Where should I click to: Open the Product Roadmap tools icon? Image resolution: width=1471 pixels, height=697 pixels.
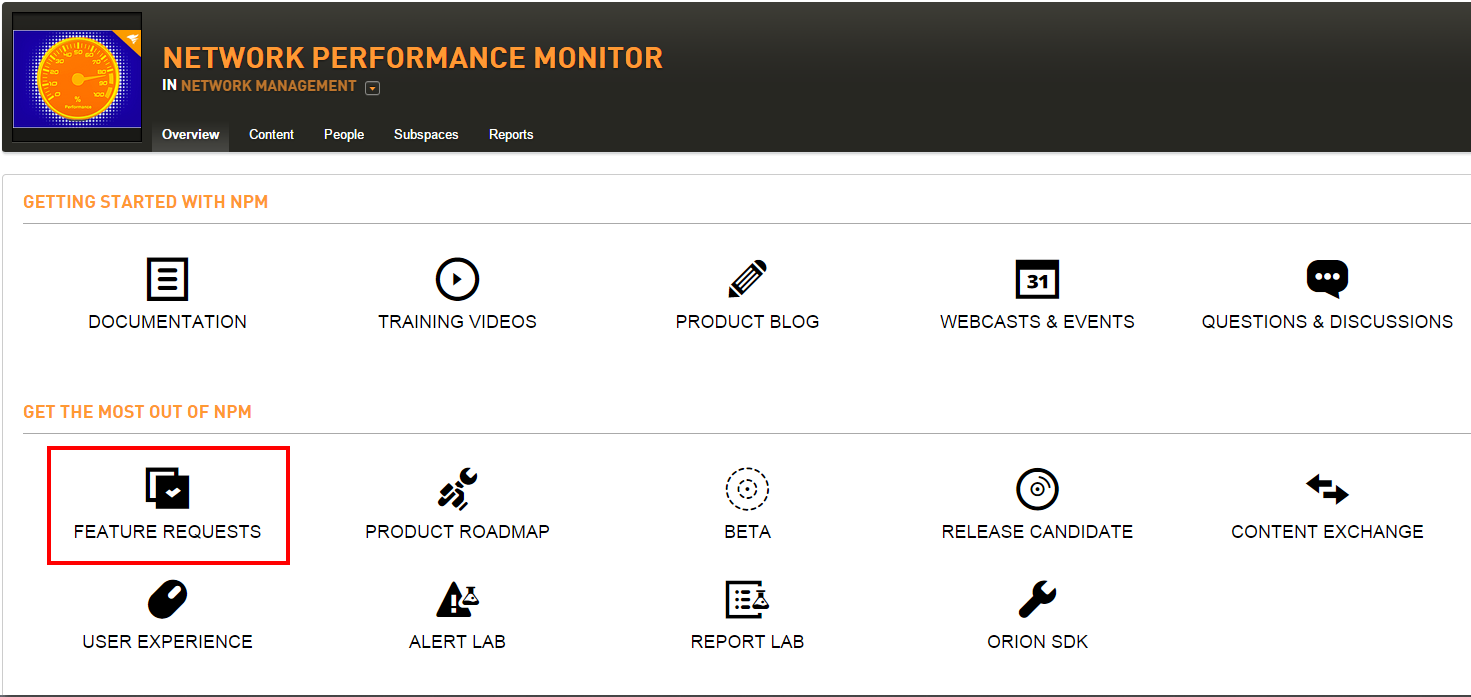click(x=457, y=490)
